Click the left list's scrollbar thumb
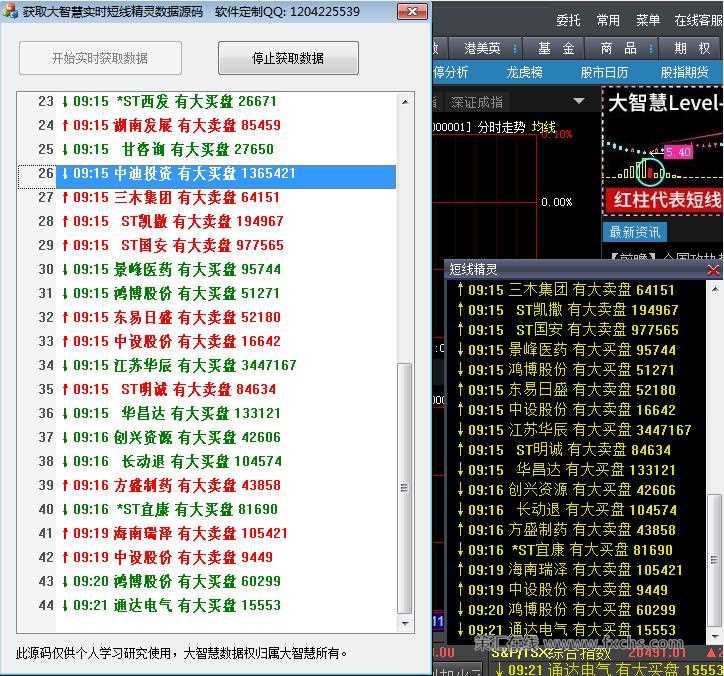Viewport: 724px width, 676px height. click(x=405, y=488)
